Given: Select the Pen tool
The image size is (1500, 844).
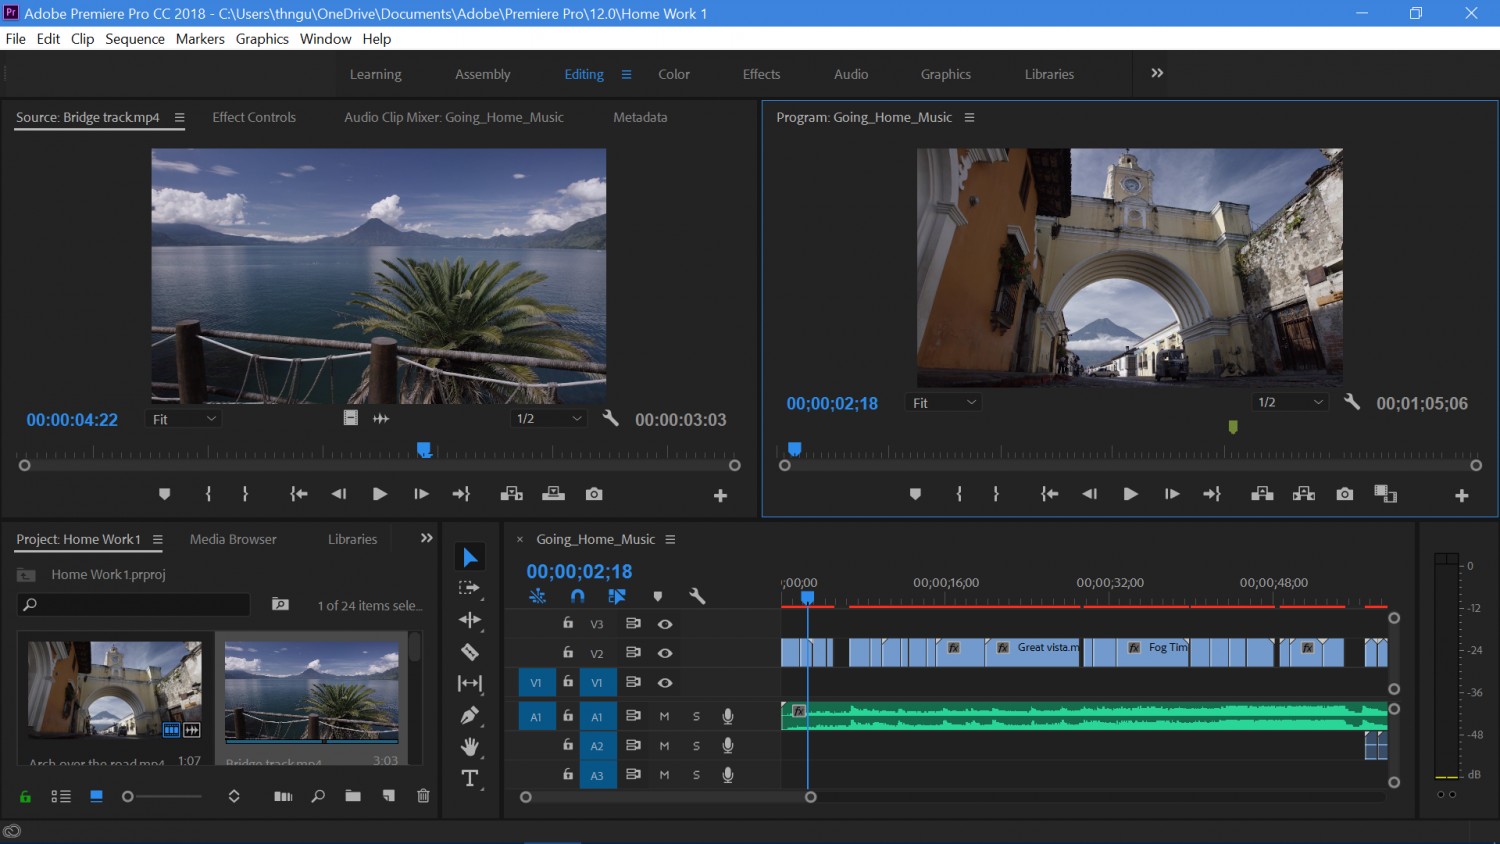Looking at the screenshot, I should point(469,715).
